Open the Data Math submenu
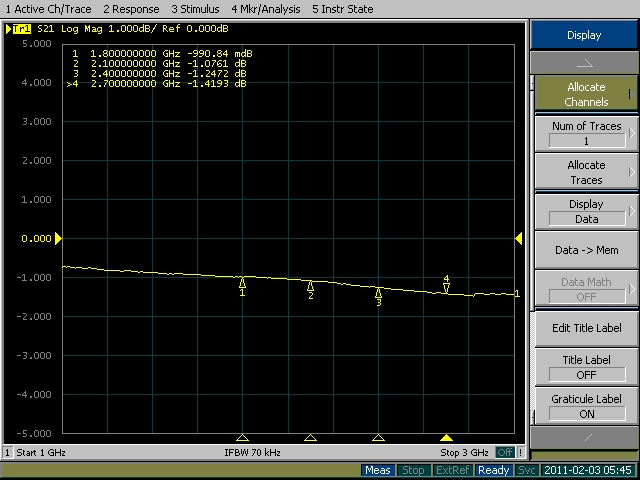This screenshot has height=480, width=640. point(586,289)
